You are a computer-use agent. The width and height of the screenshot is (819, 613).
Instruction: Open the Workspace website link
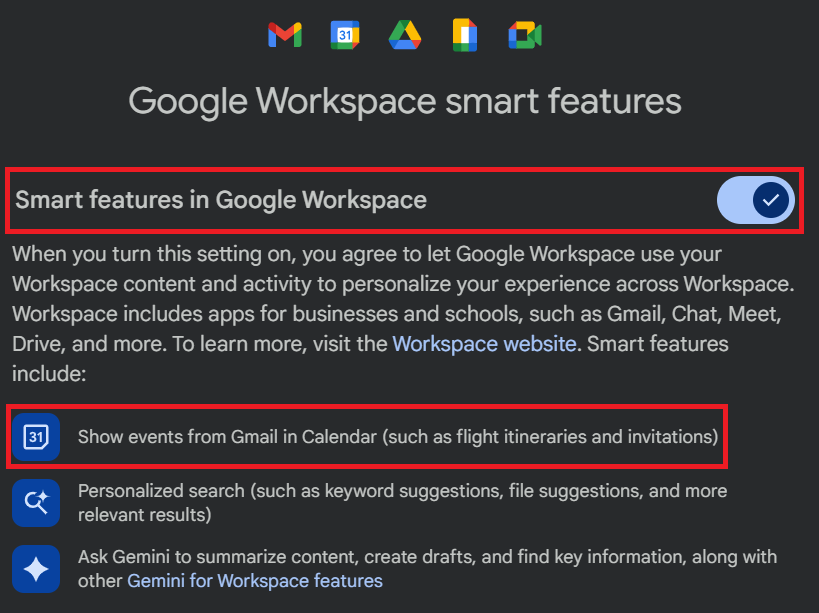484,344
